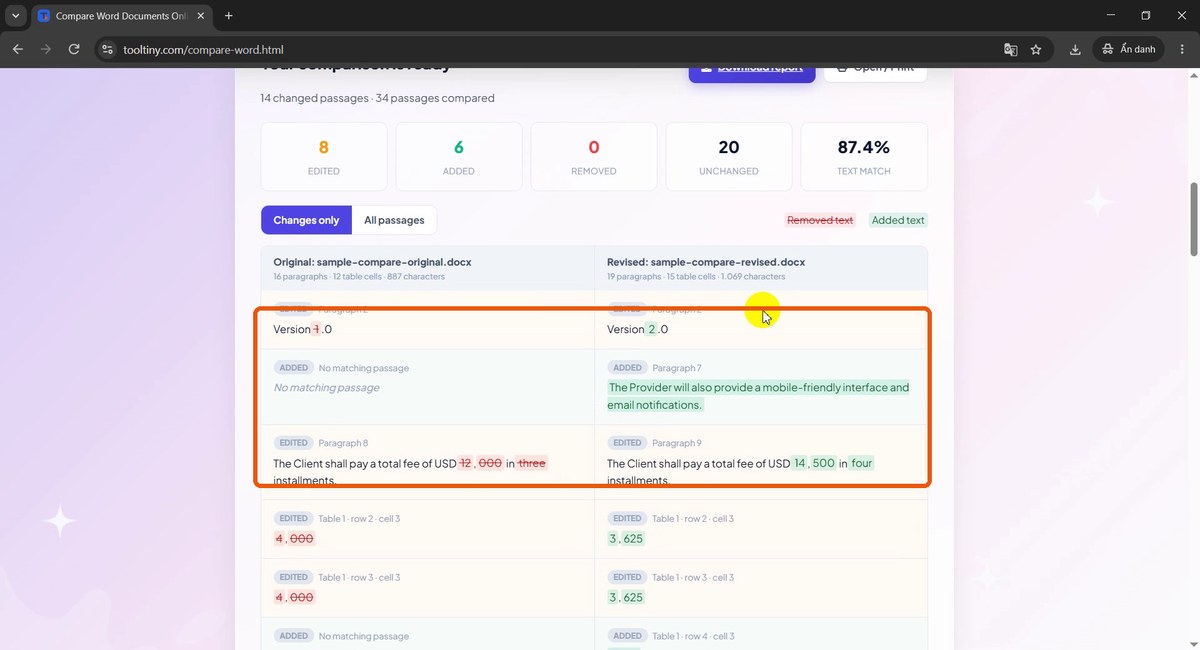Click '19 paragraphs · 15 table cells' revised details

click(x=696, y=276)
